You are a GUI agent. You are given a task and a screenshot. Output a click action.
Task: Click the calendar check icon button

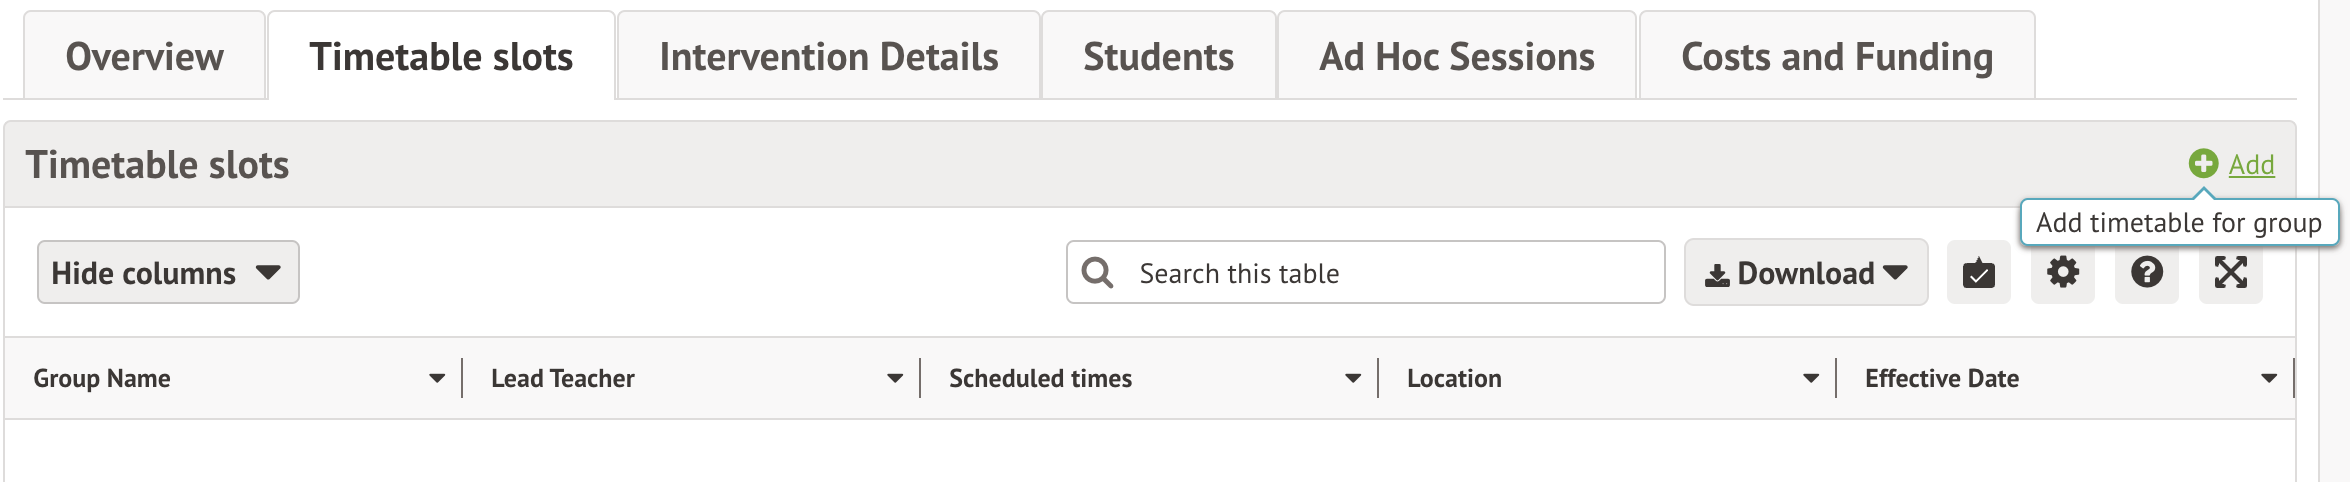click(x=1978, y=273)
